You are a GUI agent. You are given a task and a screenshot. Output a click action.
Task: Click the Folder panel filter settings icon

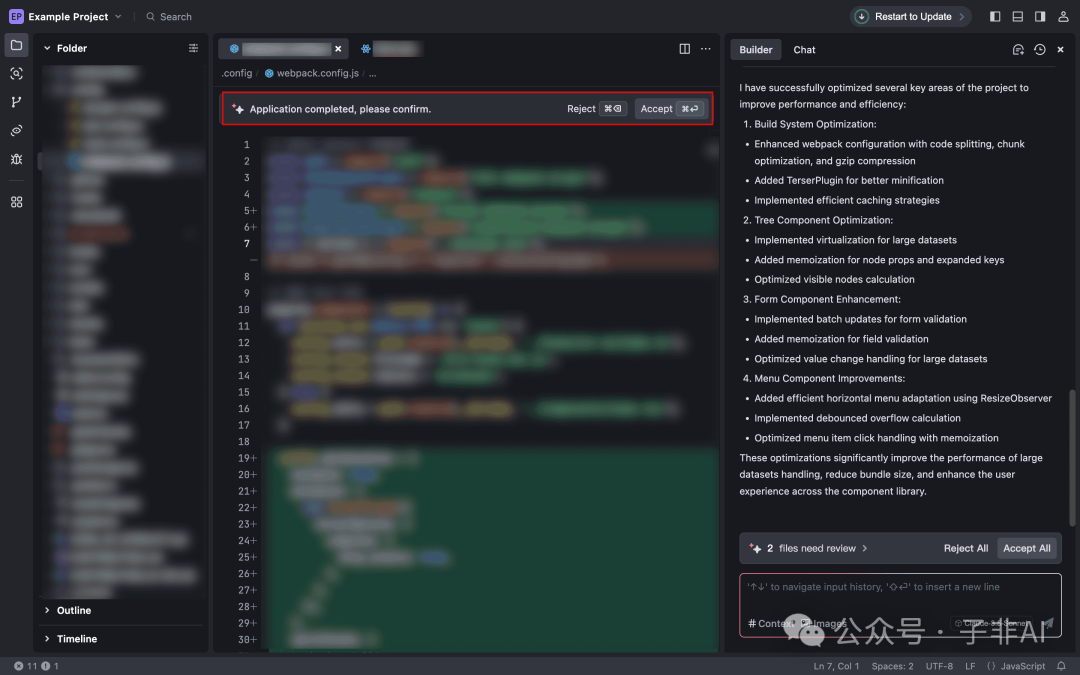coord(194,48)
